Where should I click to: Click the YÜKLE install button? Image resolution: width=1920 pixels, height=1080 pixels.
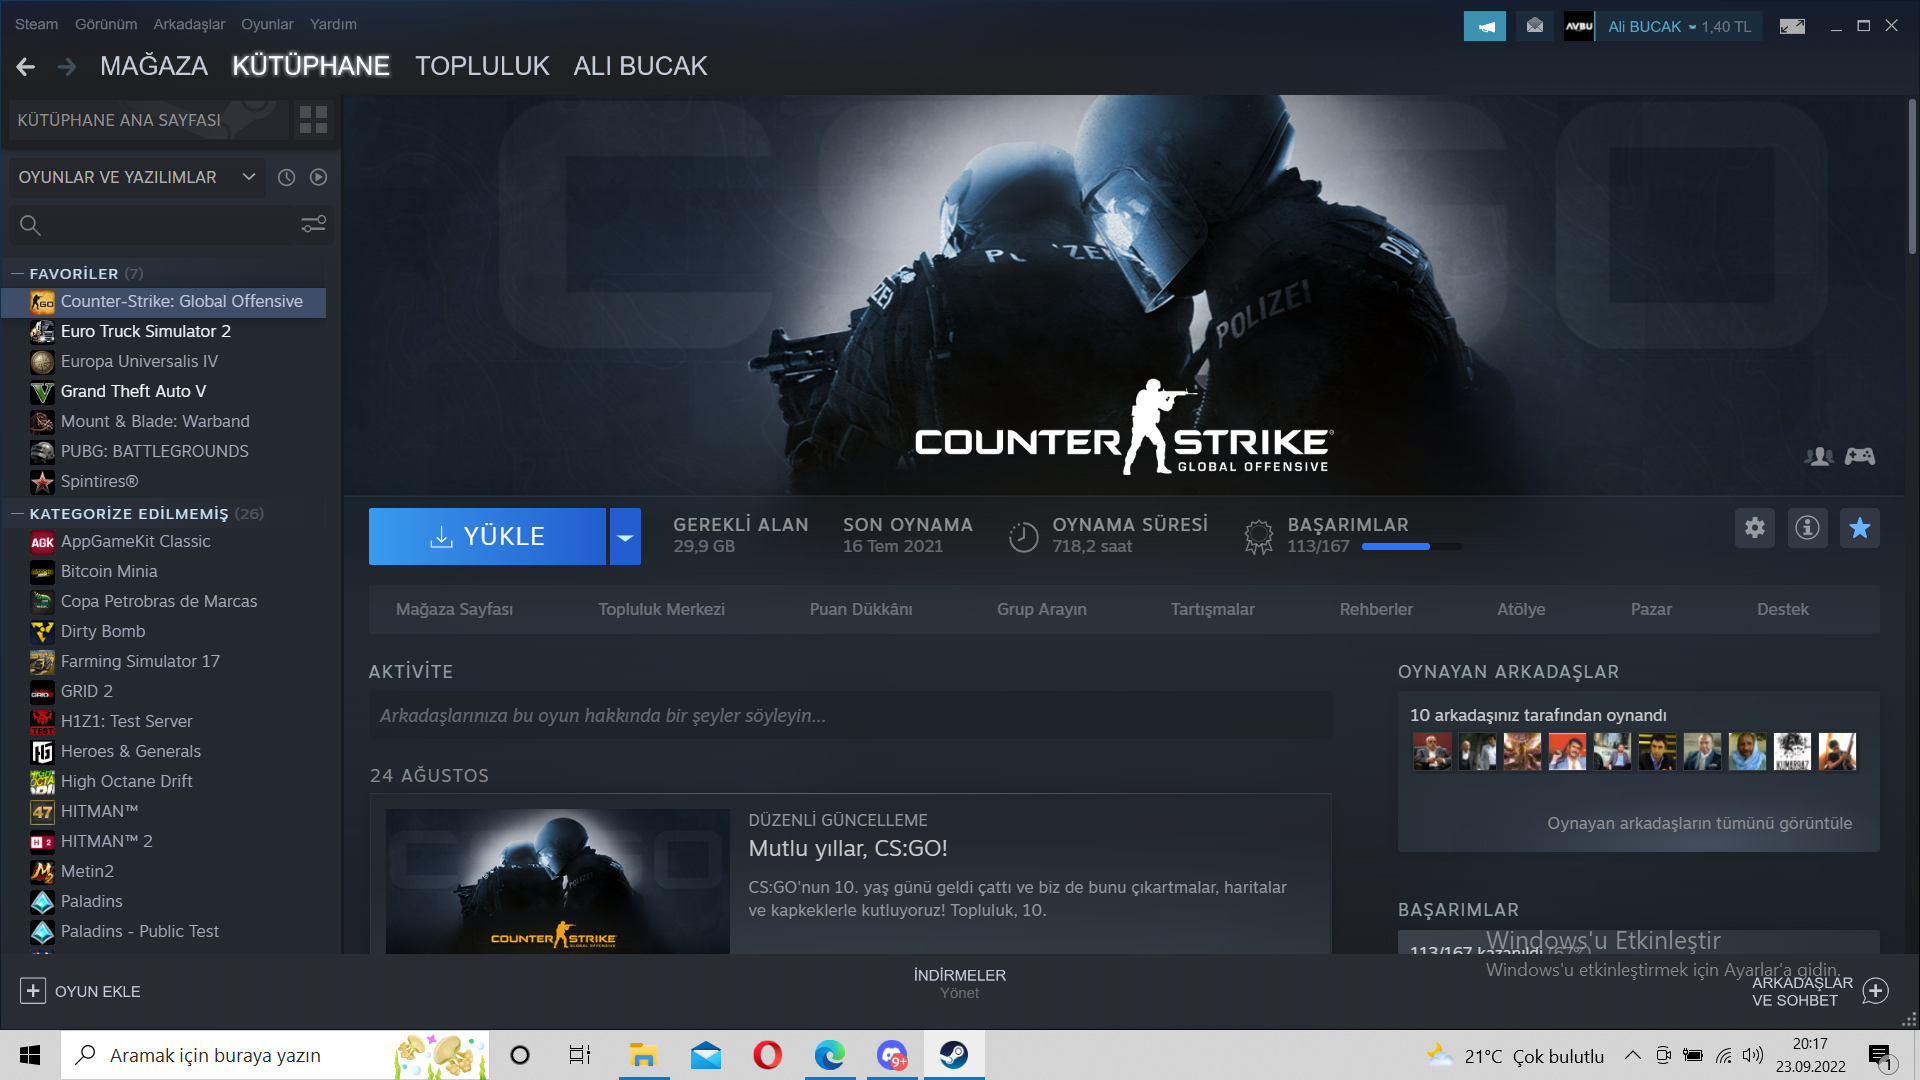[487, 537]
